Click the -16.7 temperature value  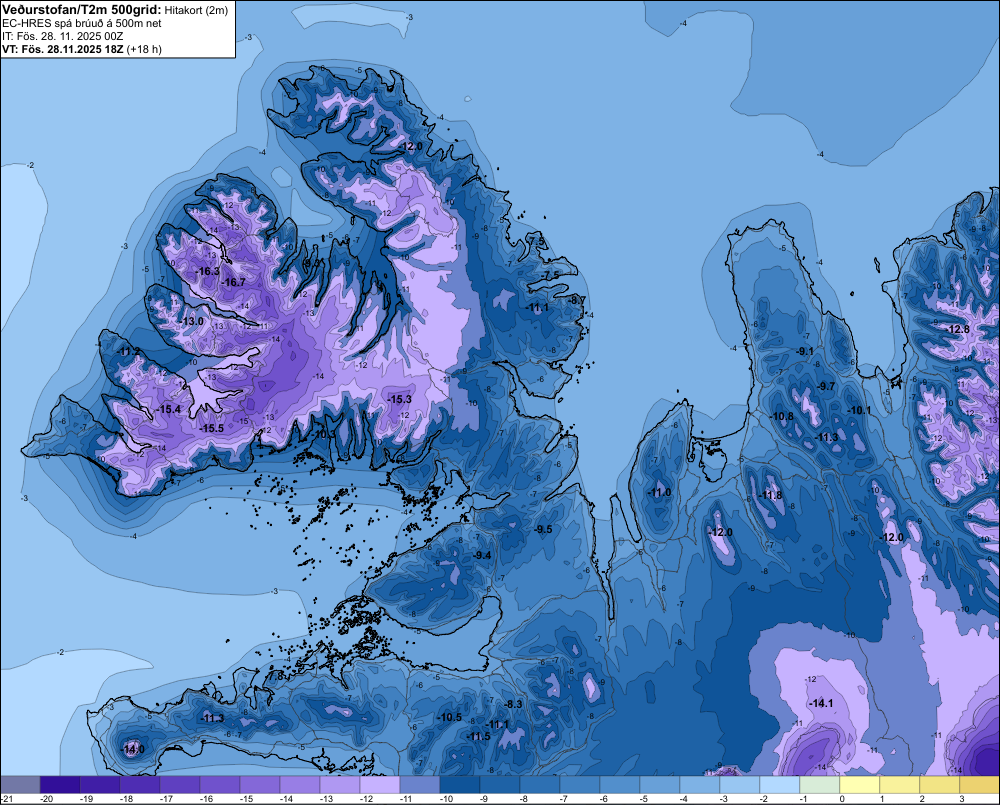[x=234, y=282]
